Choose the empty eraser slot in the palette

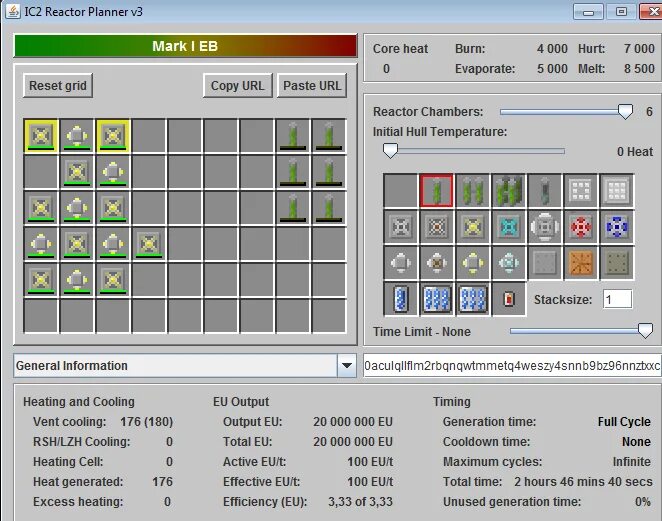[401, 190]
